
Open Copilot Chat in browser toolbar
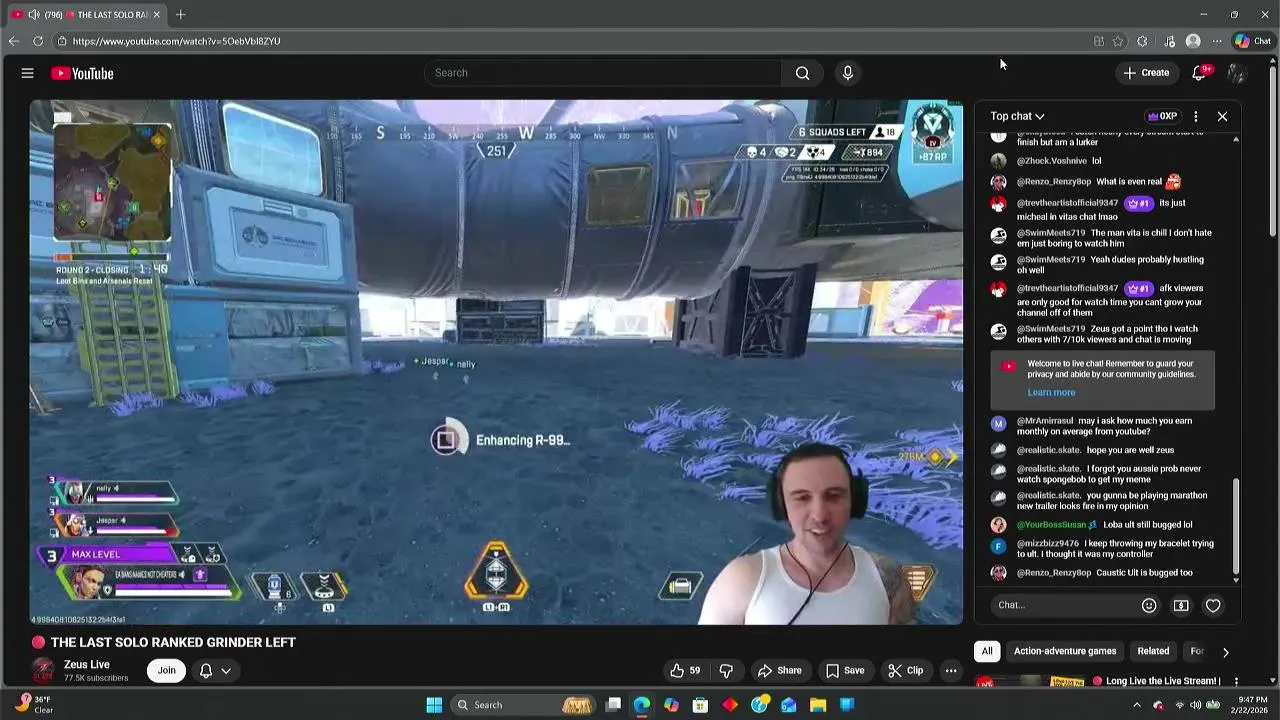click(1253, 41)
